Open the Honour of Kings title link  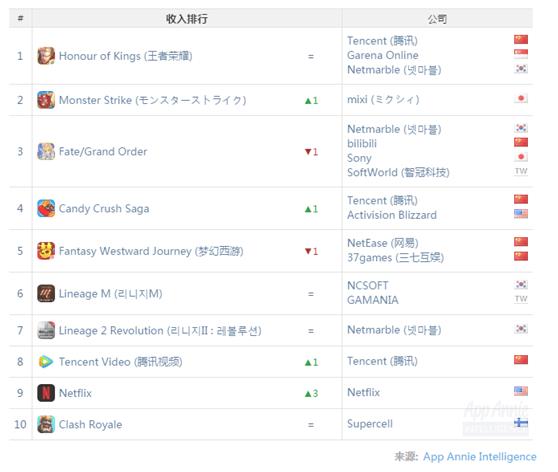coord(126,56)
